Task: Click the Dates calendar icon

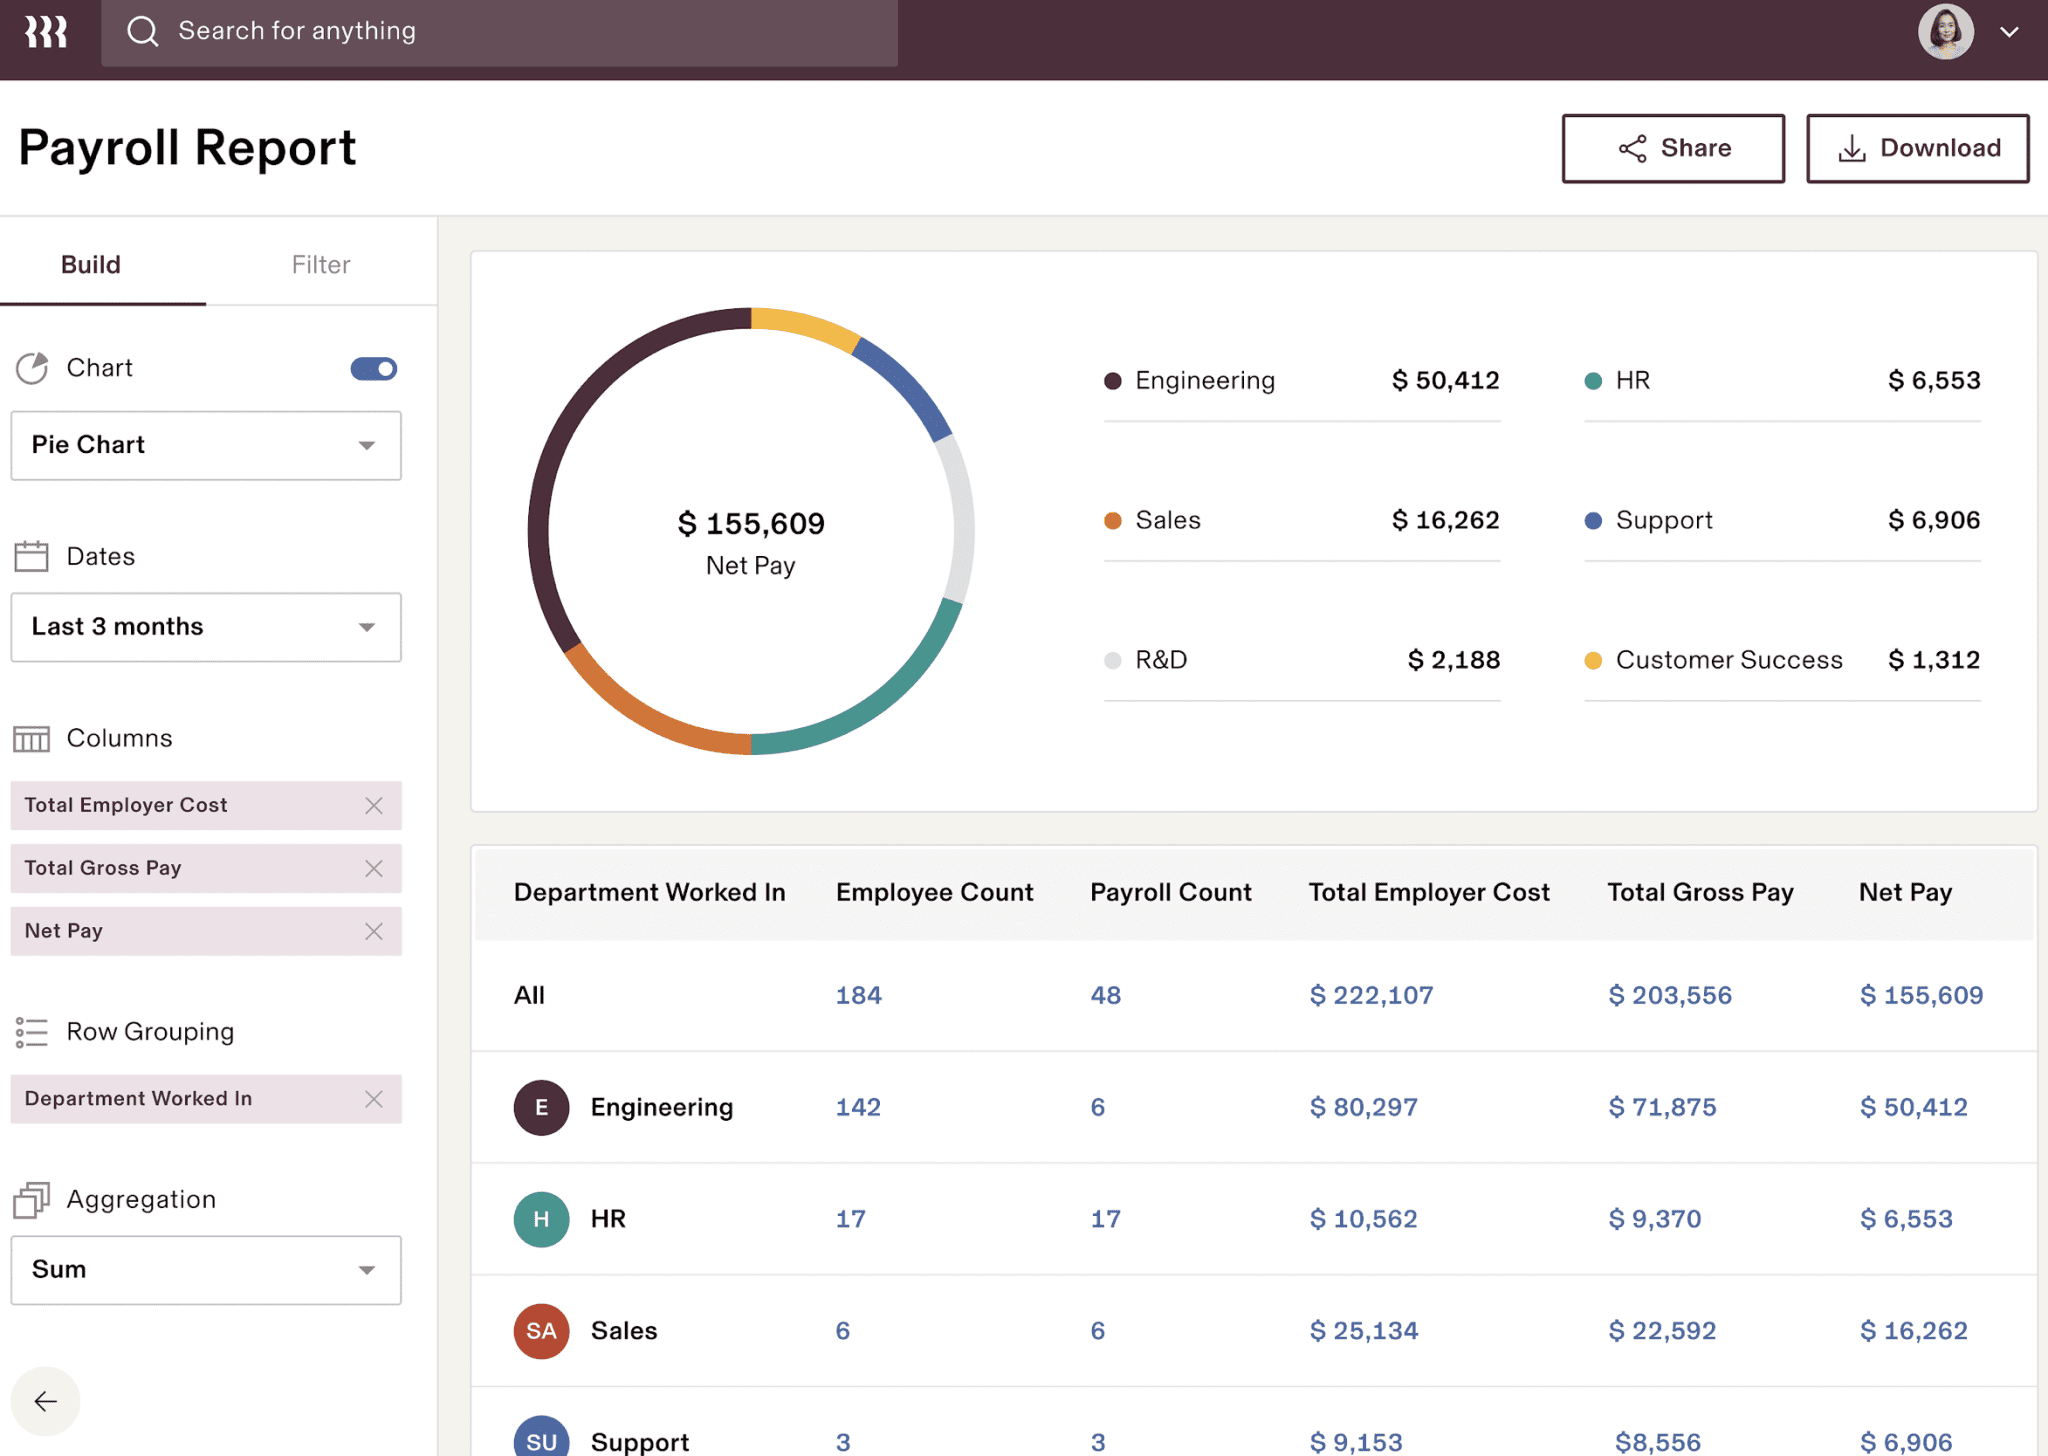Action: pyautogui.click(x=31, y=556)
